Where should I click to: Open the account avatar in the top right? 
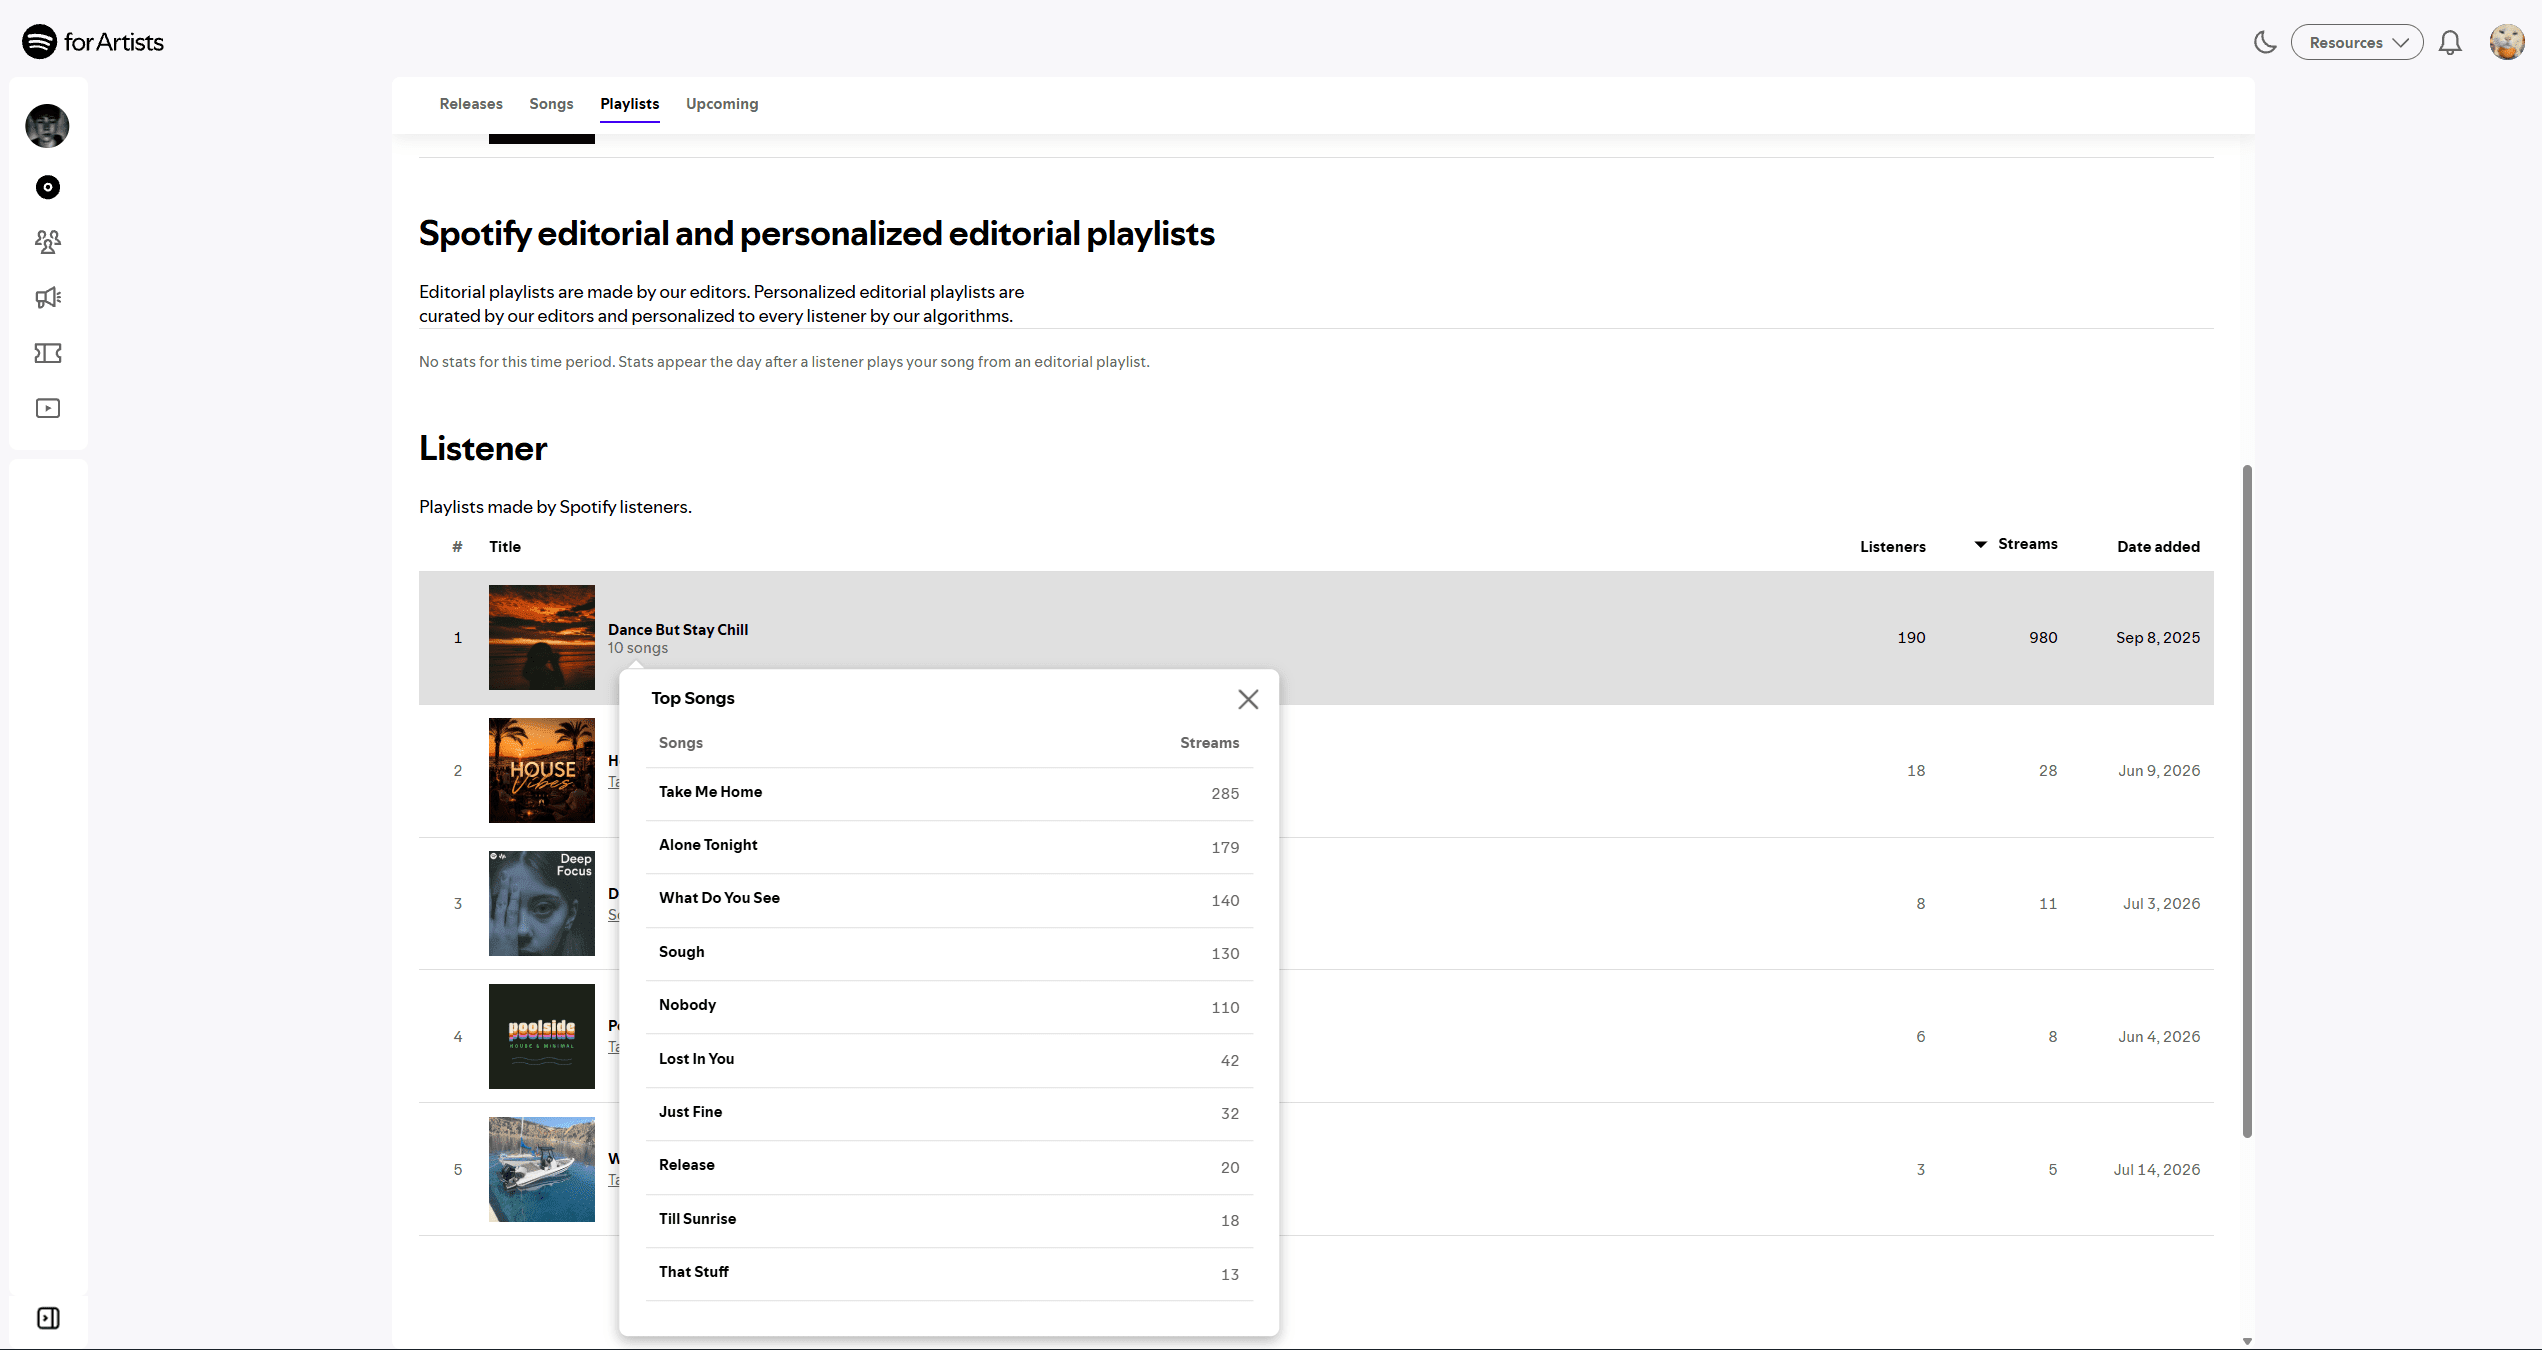2507,42
